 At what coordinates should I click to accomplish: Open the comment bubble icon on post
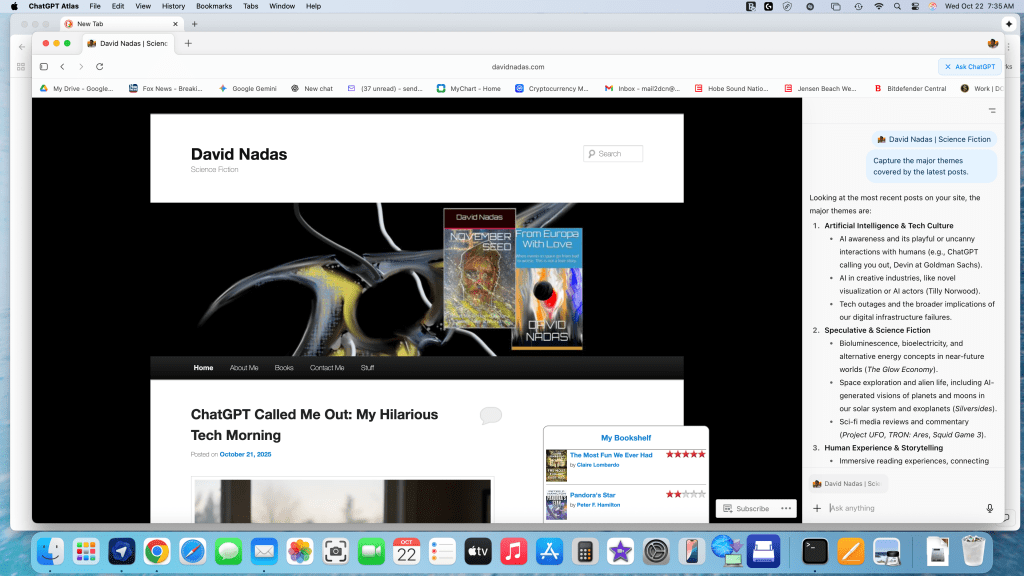(490, 415)
